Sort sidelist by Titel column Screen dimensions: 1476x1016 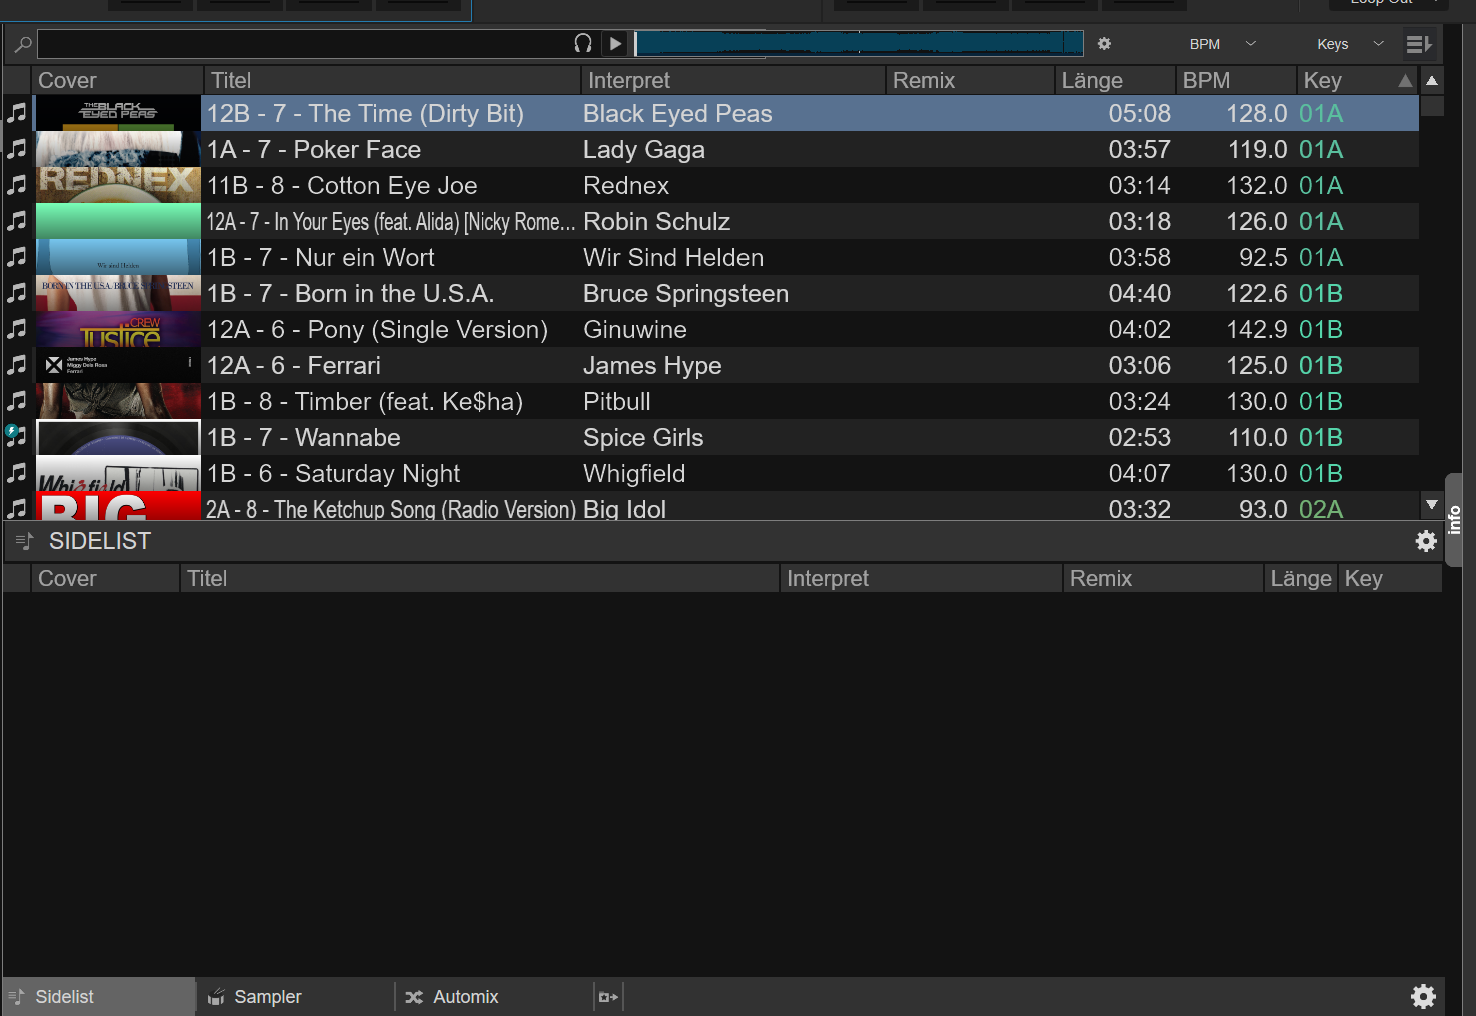[480, 578]
